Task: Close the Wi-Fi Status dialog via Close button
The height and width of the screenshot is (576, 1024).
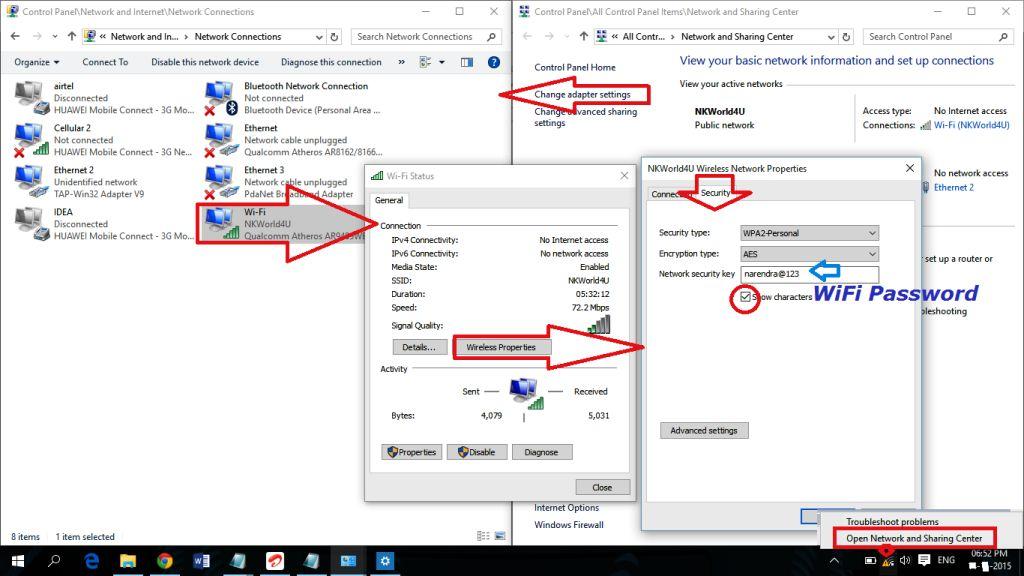Action: [x=602, y=487]
